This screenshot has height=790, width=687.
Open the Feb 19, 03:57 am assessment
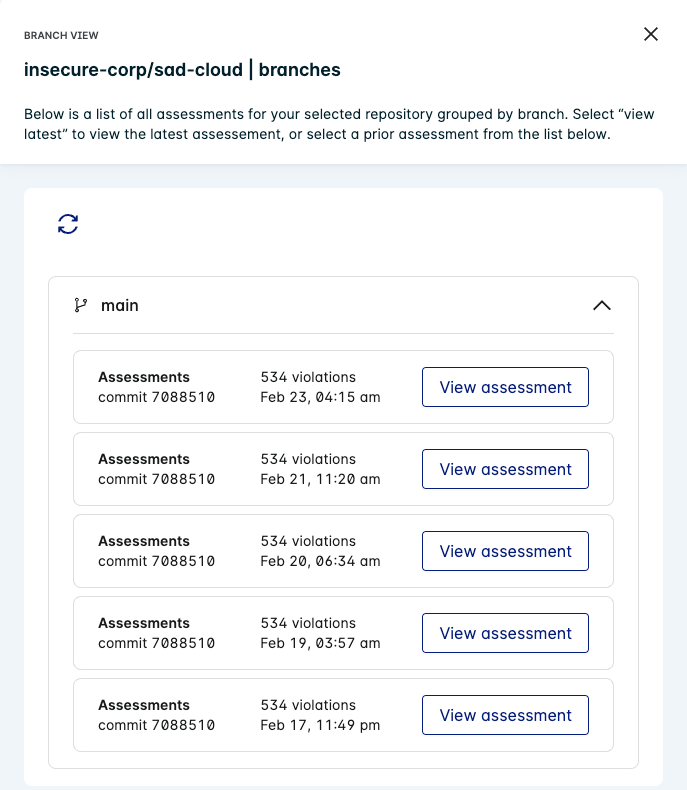pos(505,633)
